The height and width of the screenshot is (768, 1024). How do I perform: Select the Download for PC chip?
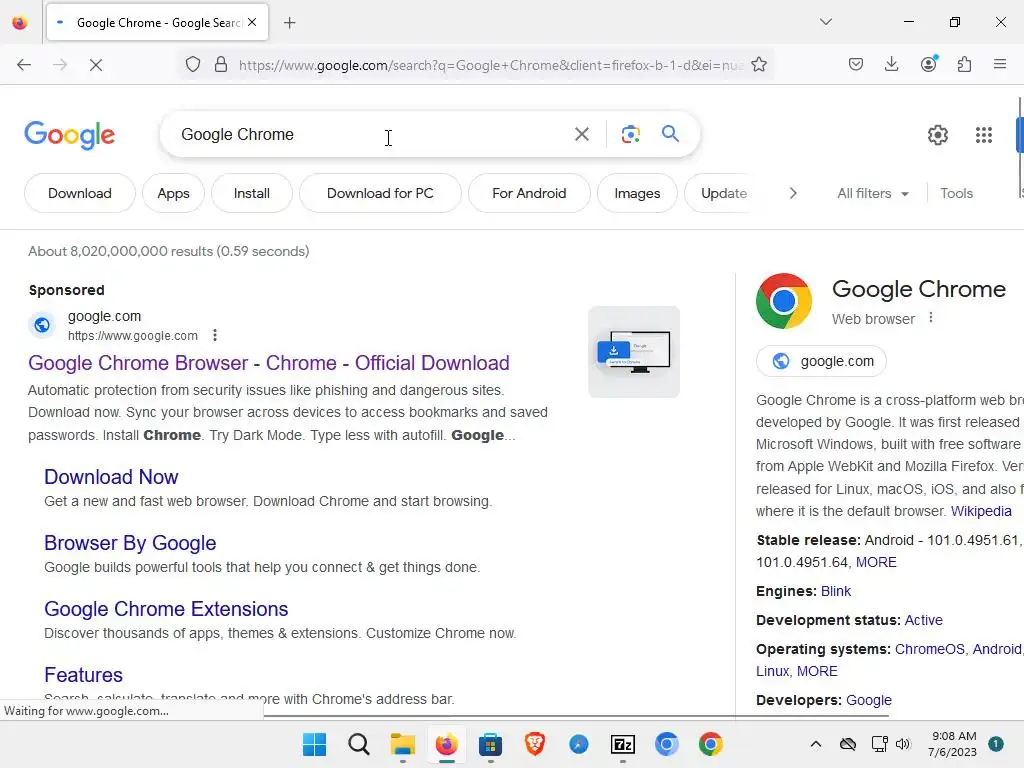click(380, 193)
